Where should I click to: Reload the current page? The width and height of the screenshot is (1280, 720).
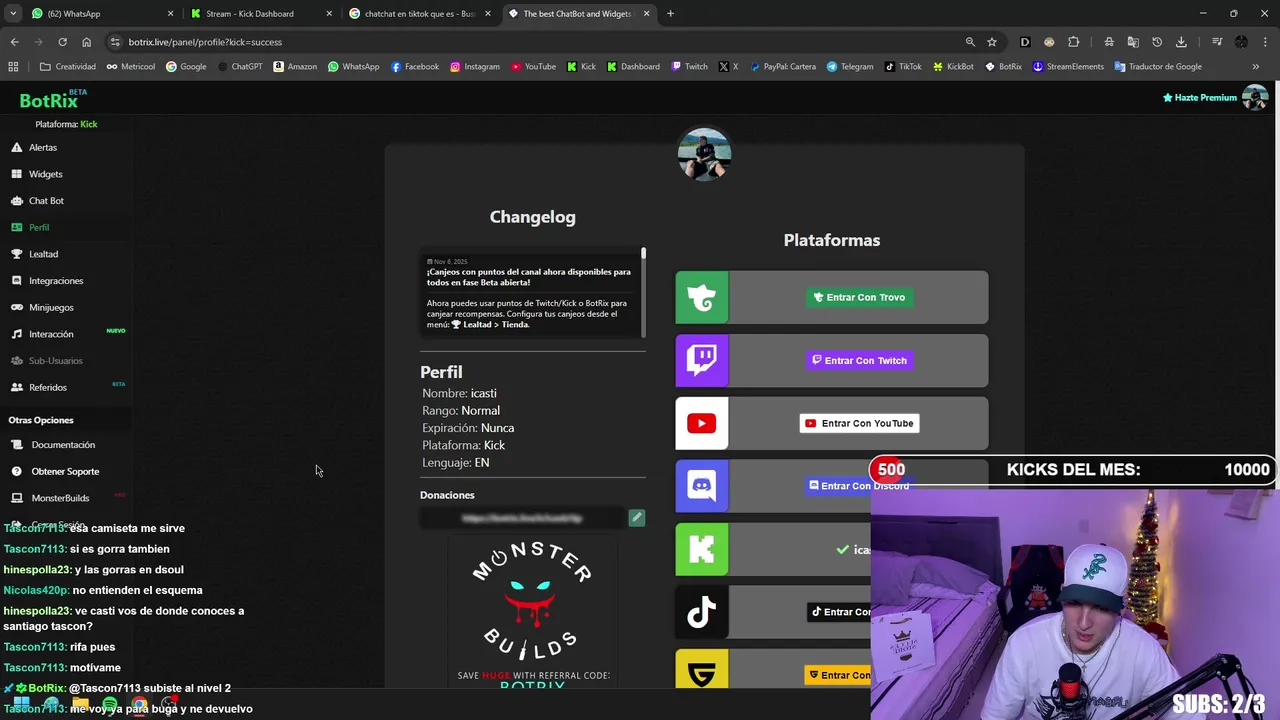(62, 42)
